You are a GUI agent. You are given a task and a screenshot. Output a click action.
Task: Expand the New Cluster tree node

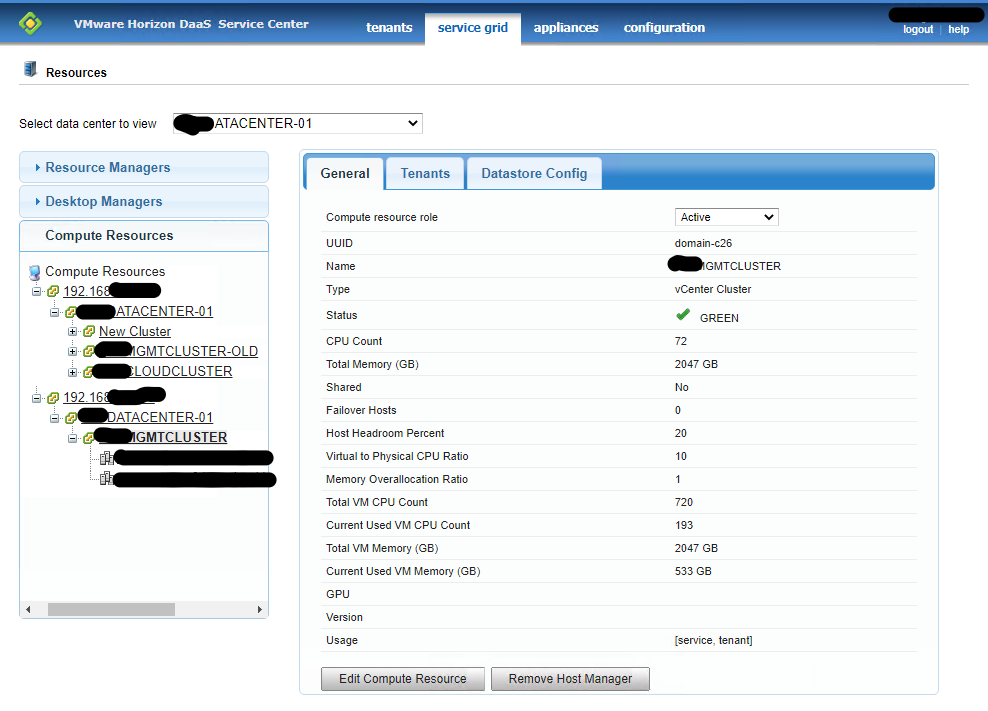click(72, 332)
